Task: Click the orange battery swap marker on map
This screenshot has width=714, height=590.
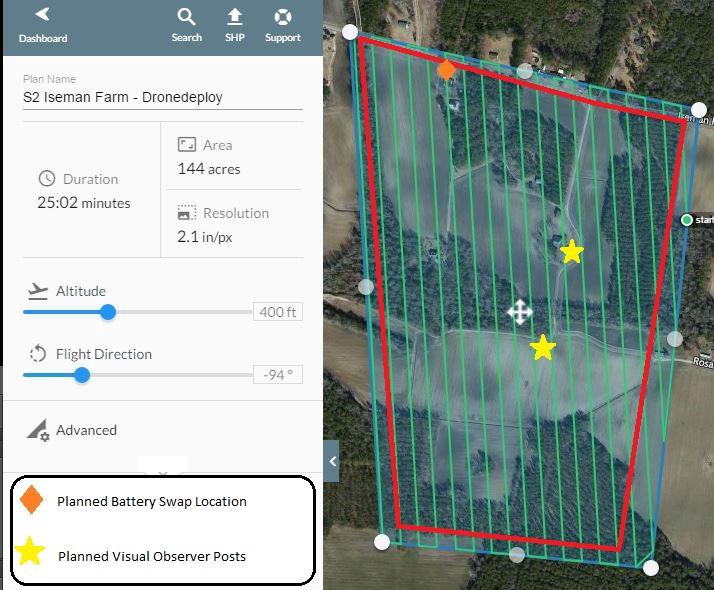Action: click(x=446, y=70)
